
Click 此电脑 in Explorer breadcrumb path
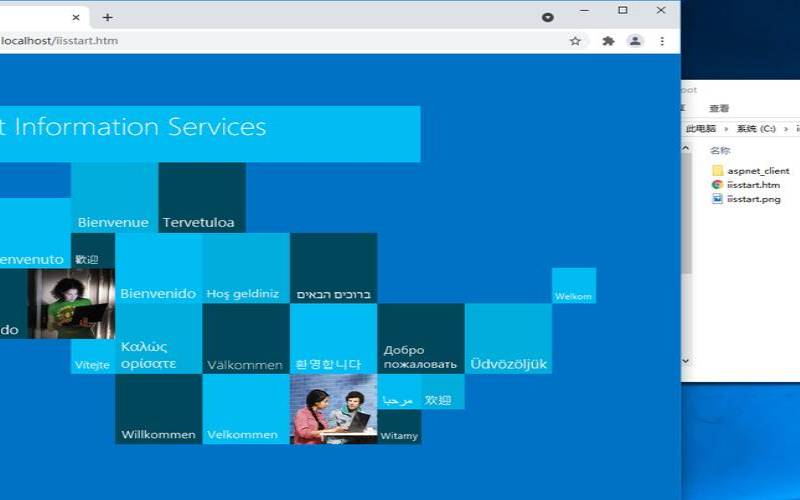(x=701, y=129)
